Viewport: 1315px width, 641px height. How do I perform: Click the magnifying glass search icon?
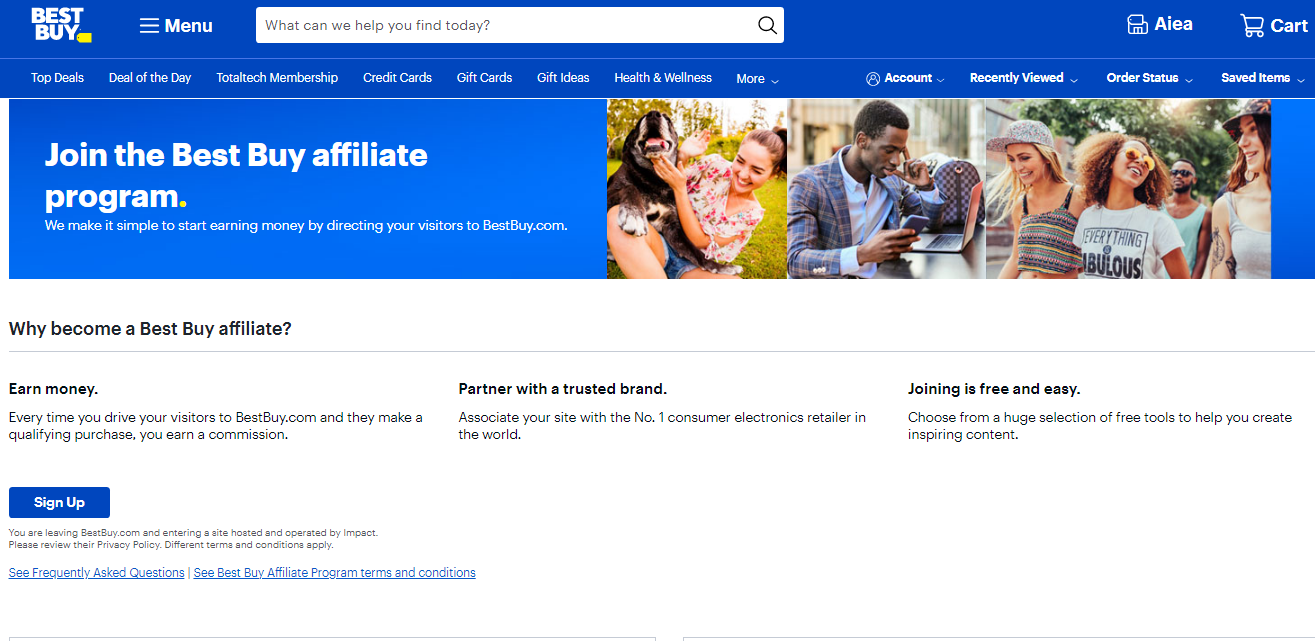click(x=767, y=25)
